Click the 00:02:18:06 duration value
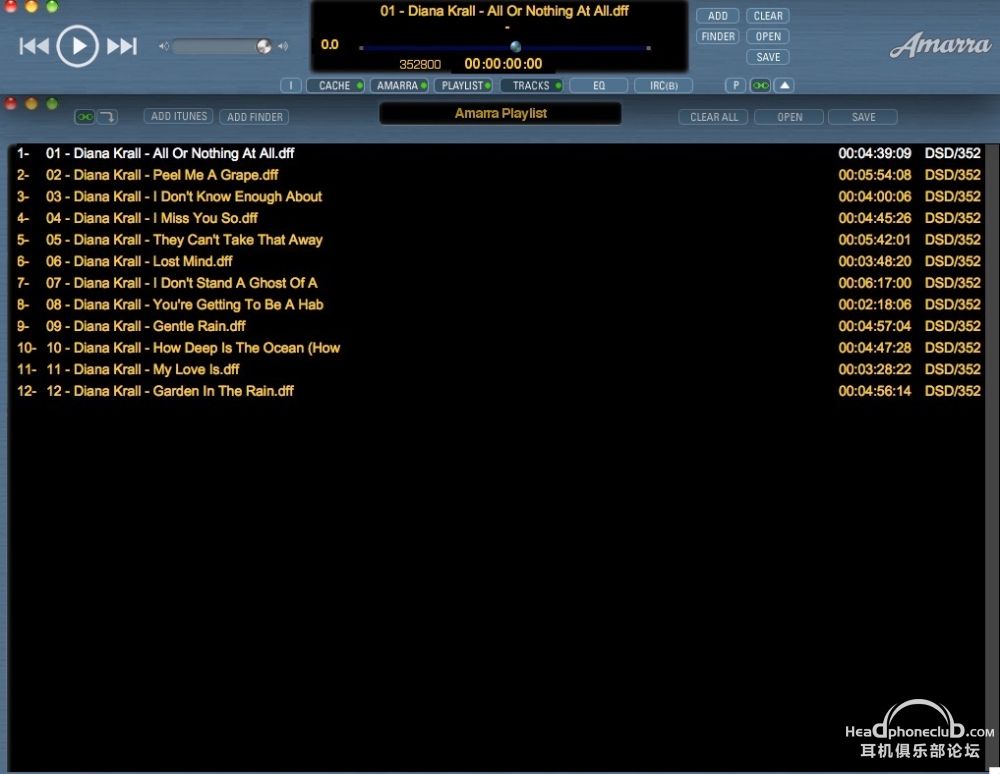This screenshot has height=774, width=1000. click(x=874, y=305)
